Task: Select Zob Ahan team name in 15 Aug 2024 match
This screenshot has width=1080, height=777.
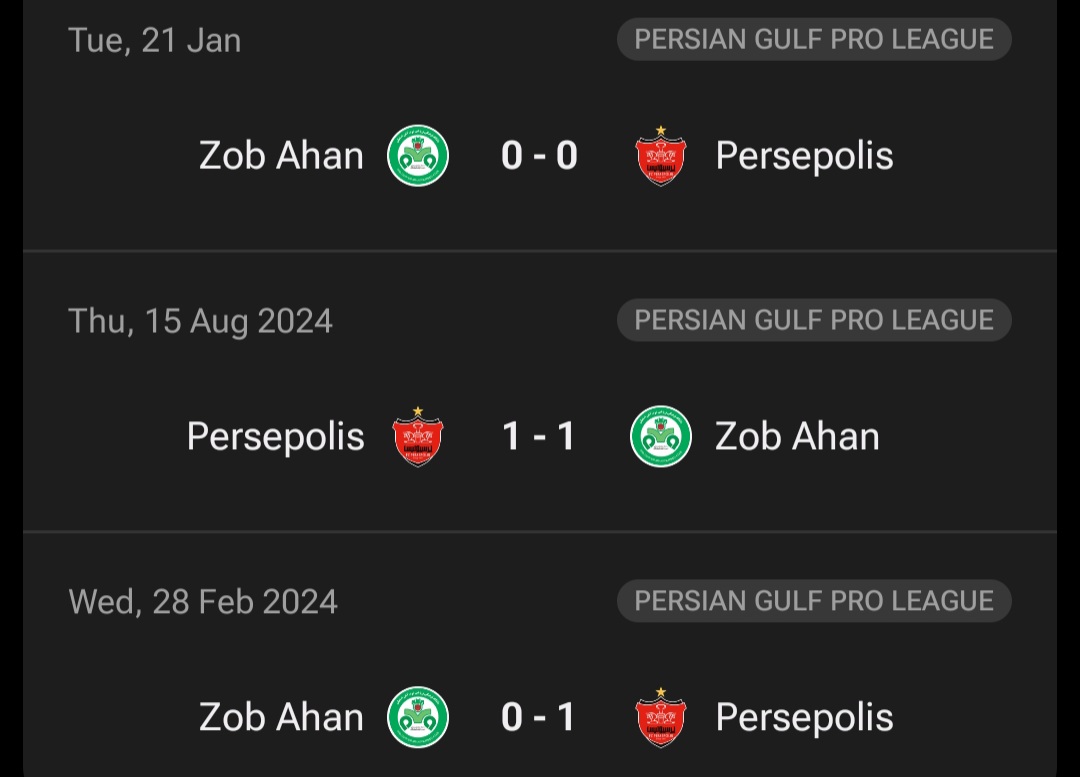Action: tap(797, 437)
